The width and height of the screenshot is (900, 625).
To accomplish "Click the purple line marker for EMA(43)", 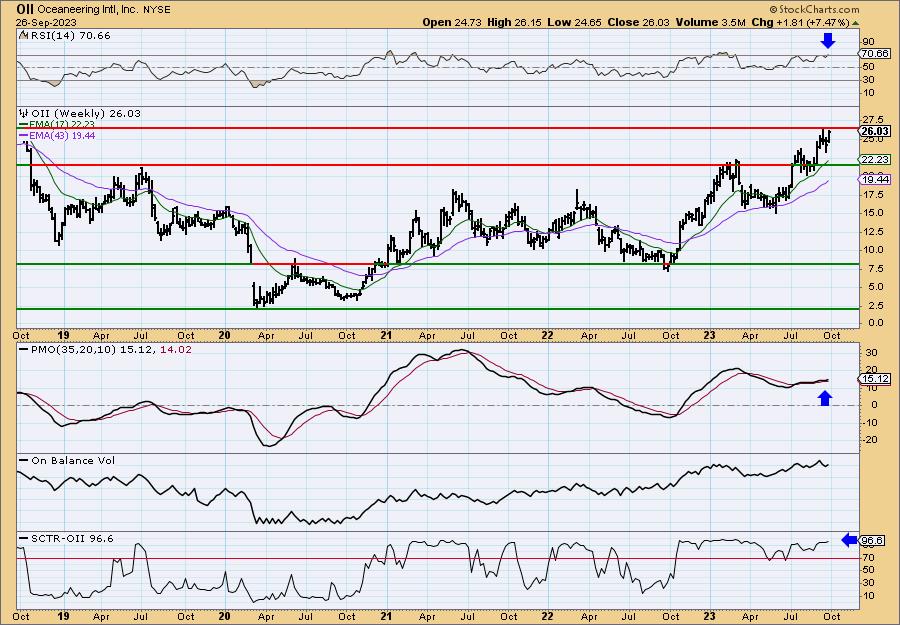I will tap(24, 136).
